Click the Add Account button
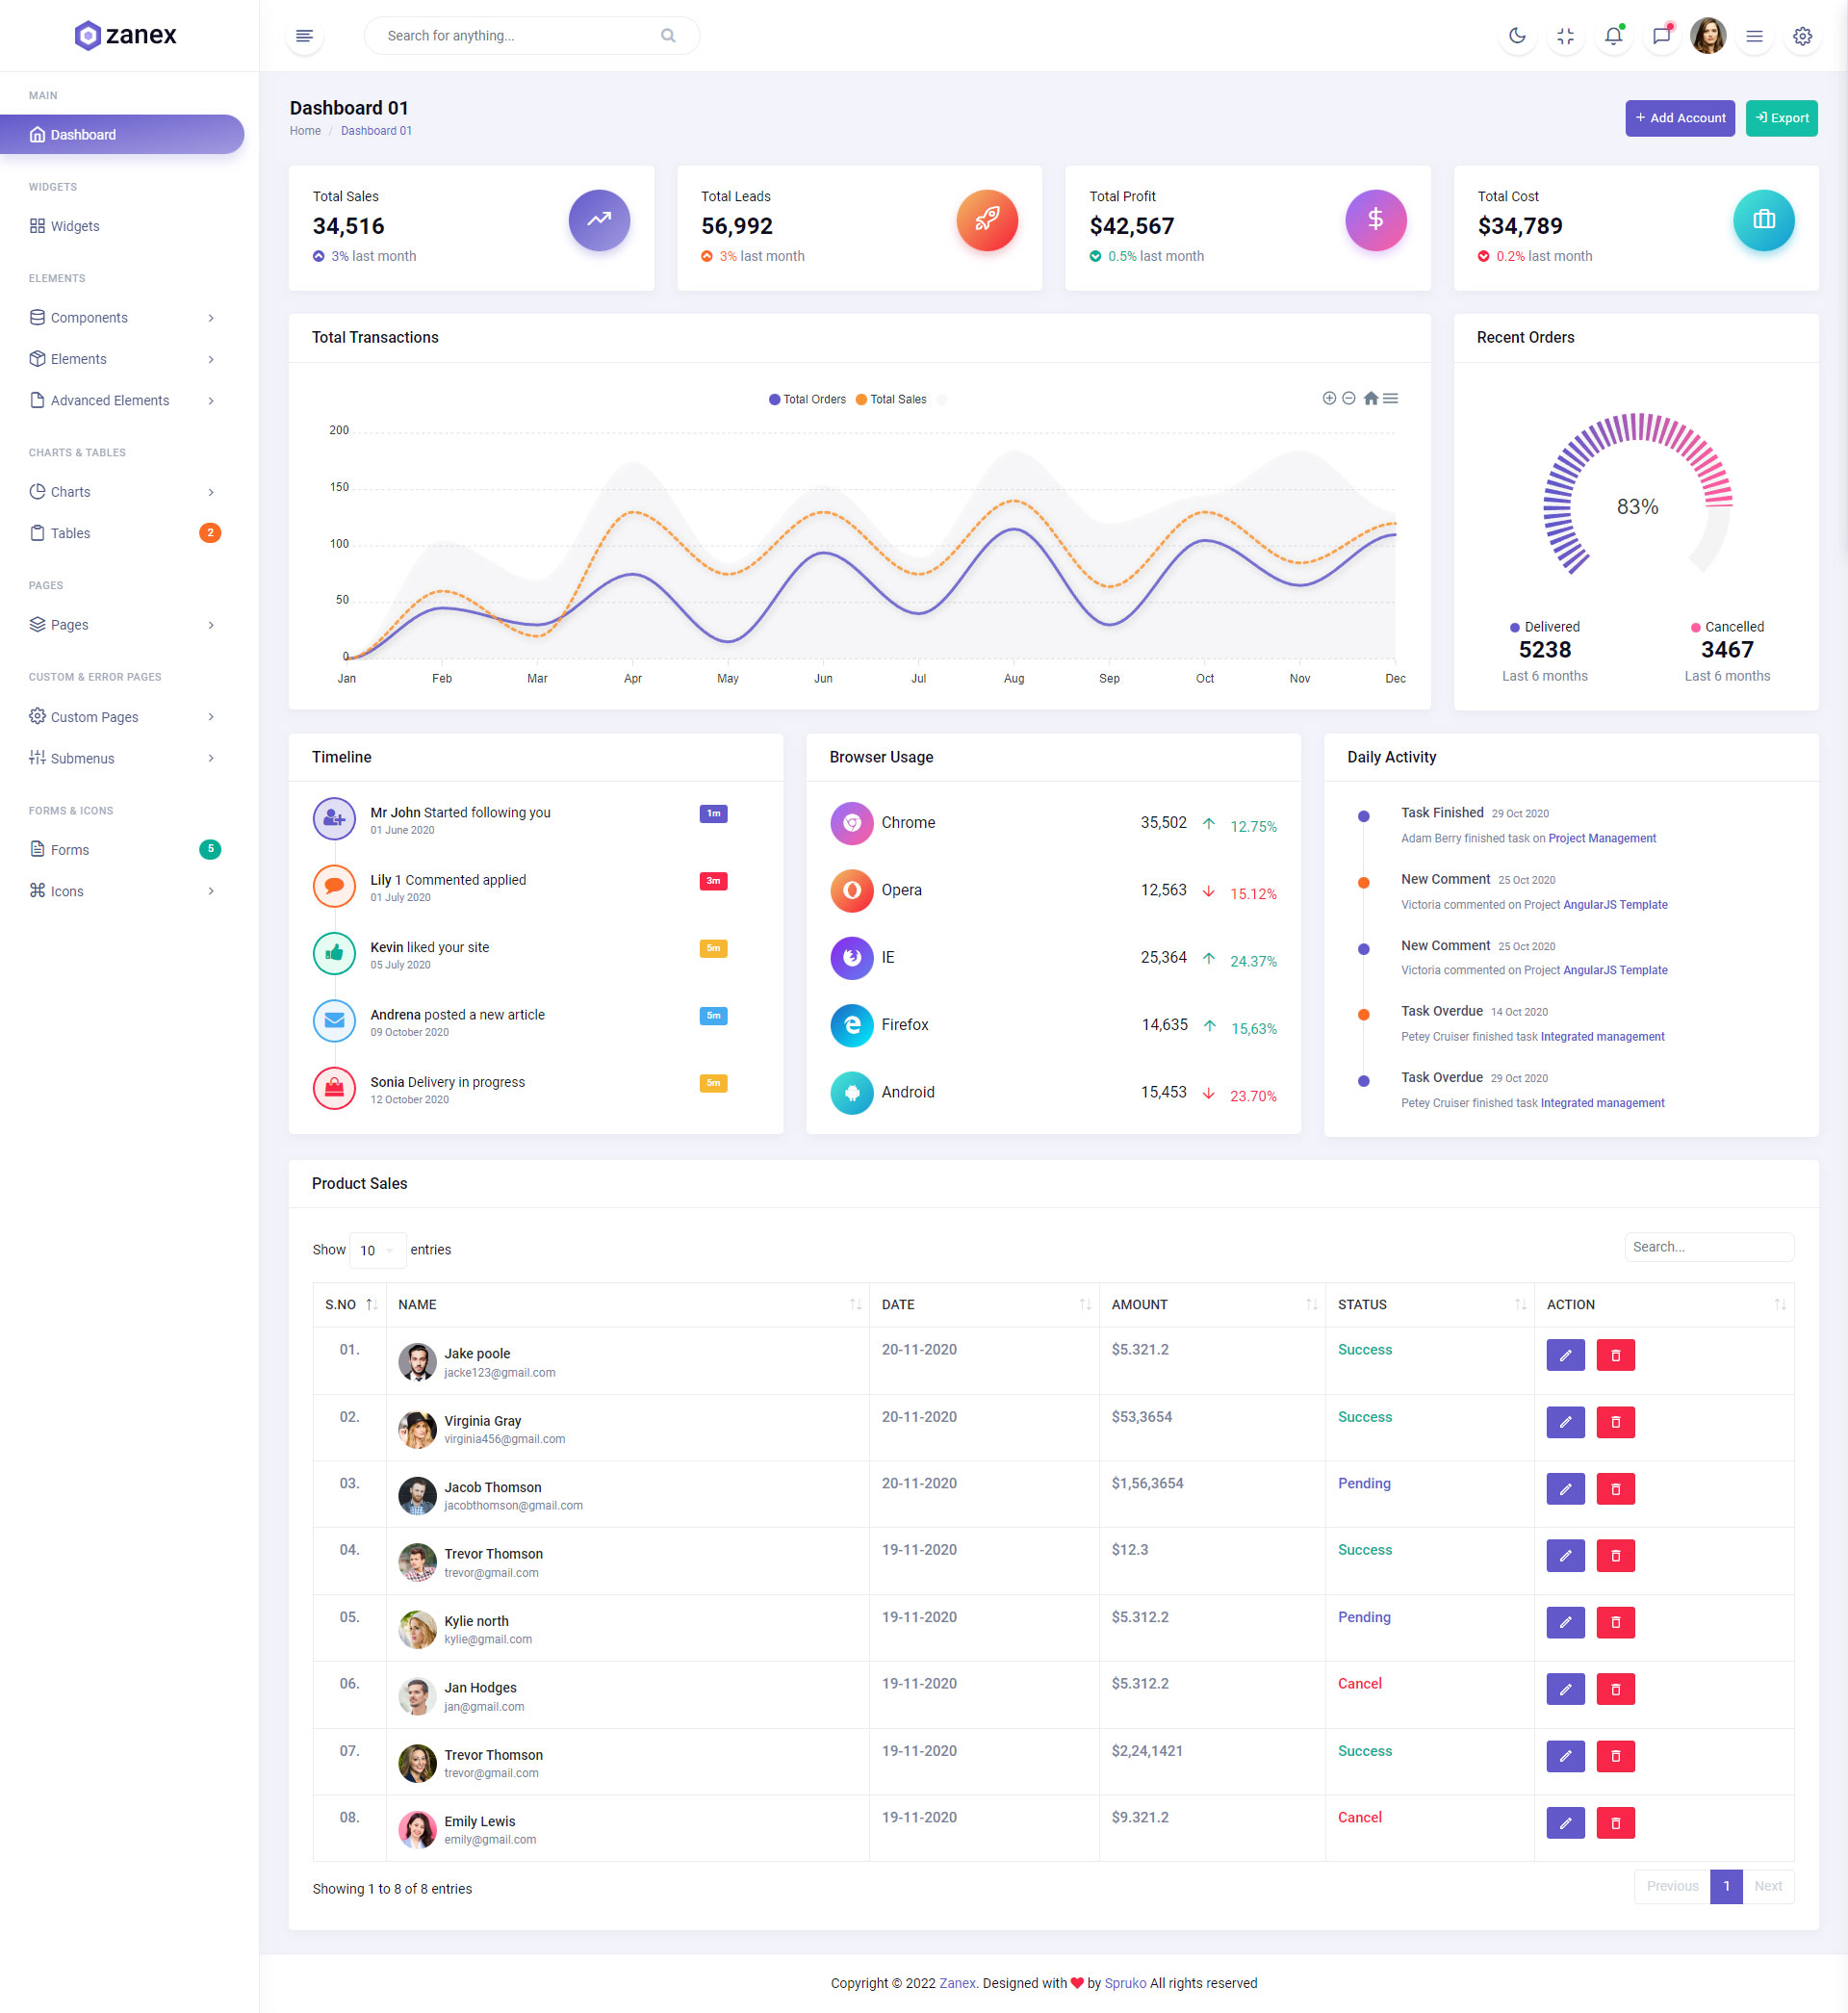1848x2013 pixels. click(1679, 118)
